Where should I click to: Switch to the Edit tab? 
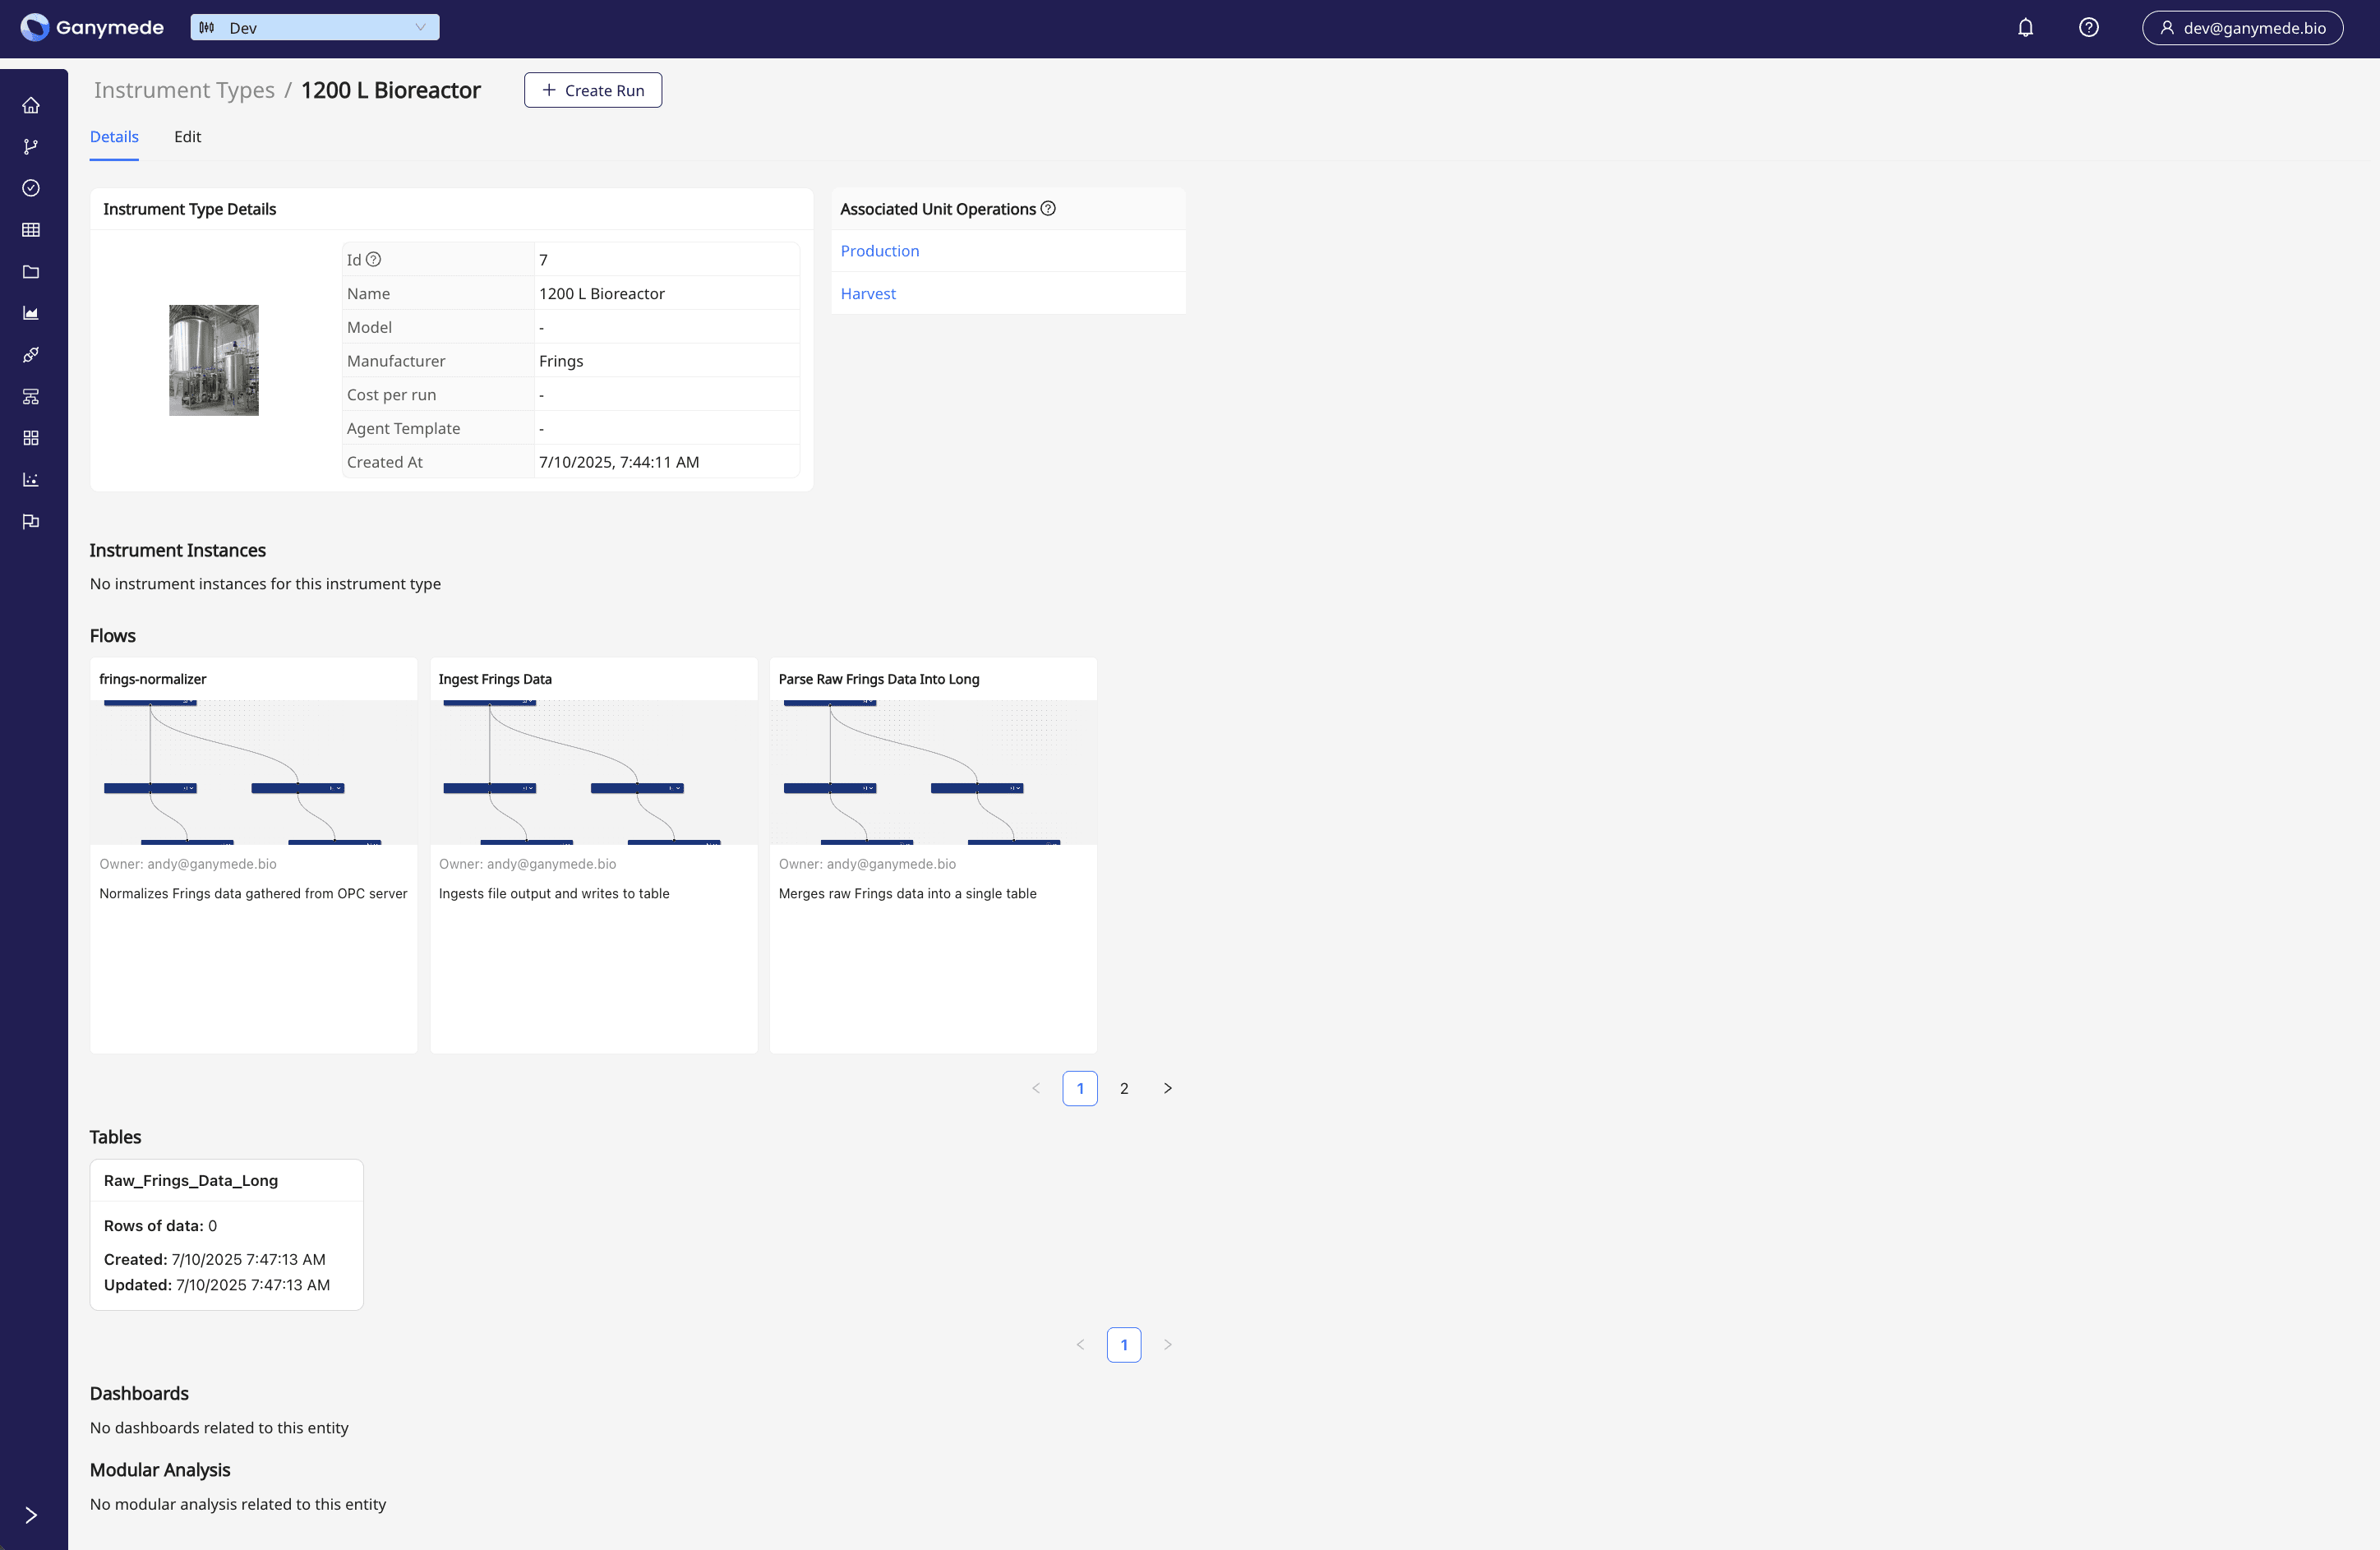click(187, 137)
